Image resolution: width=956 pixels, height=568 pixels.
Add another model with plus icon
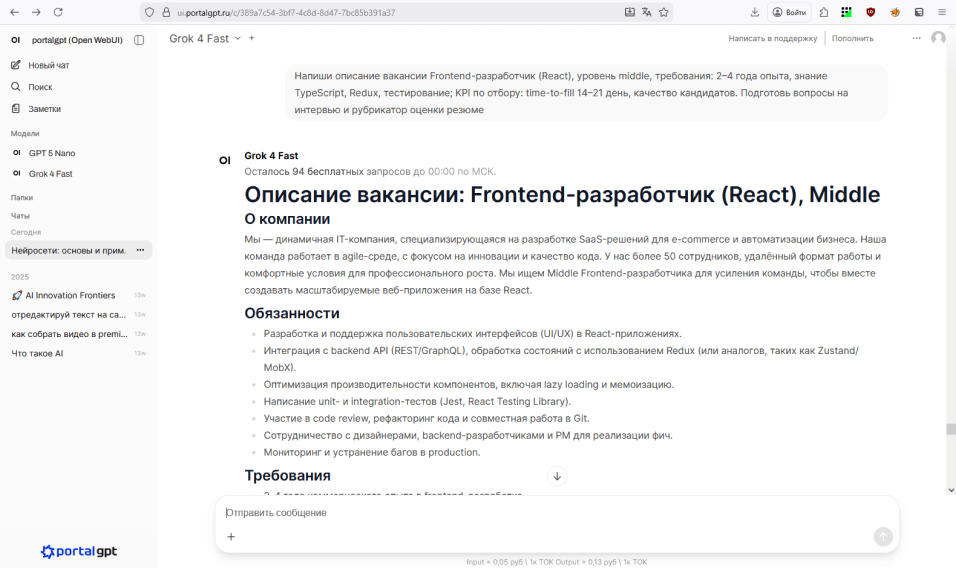tap(252, 38)
